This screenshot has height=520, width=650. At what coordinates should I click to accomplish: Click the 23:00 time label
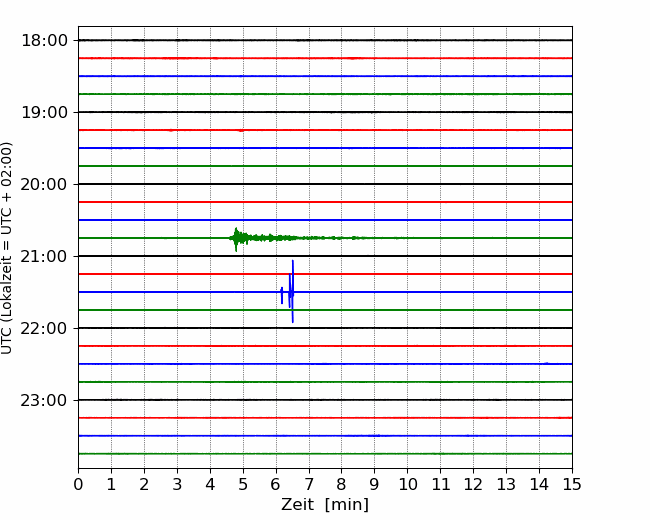(x=44, y=400)
